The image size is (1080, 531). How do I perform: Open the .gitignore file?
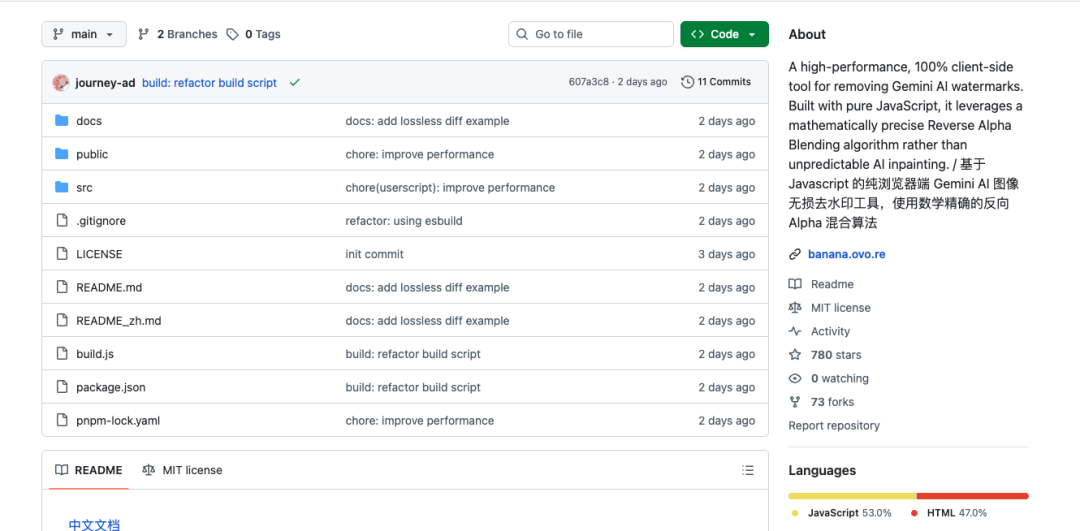pyautogui.click(x=101, y=221)
